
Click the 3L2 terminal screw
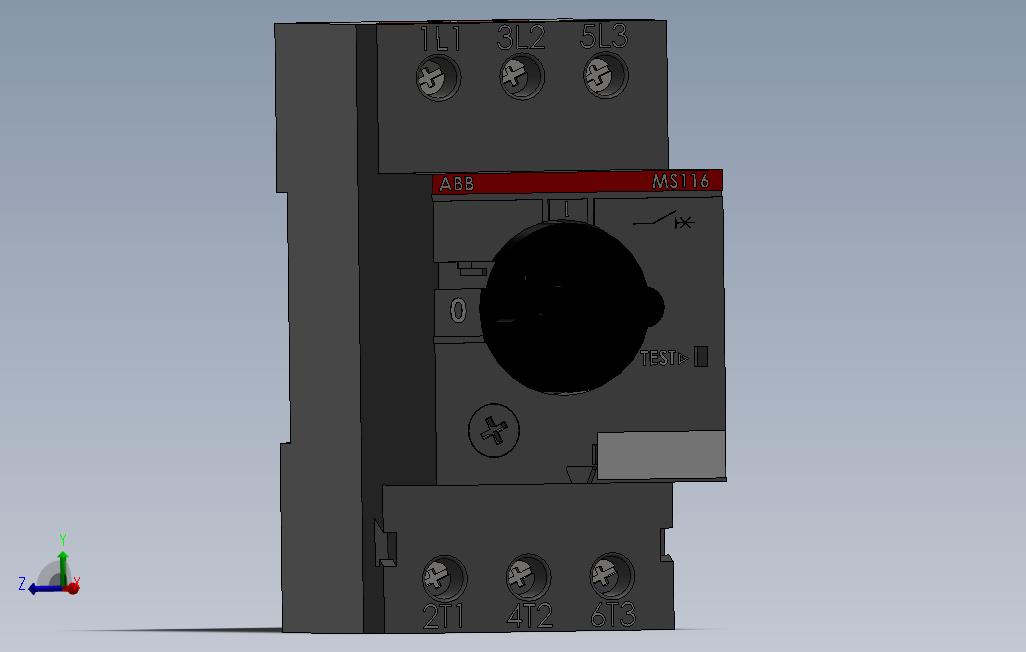[522, 77]
